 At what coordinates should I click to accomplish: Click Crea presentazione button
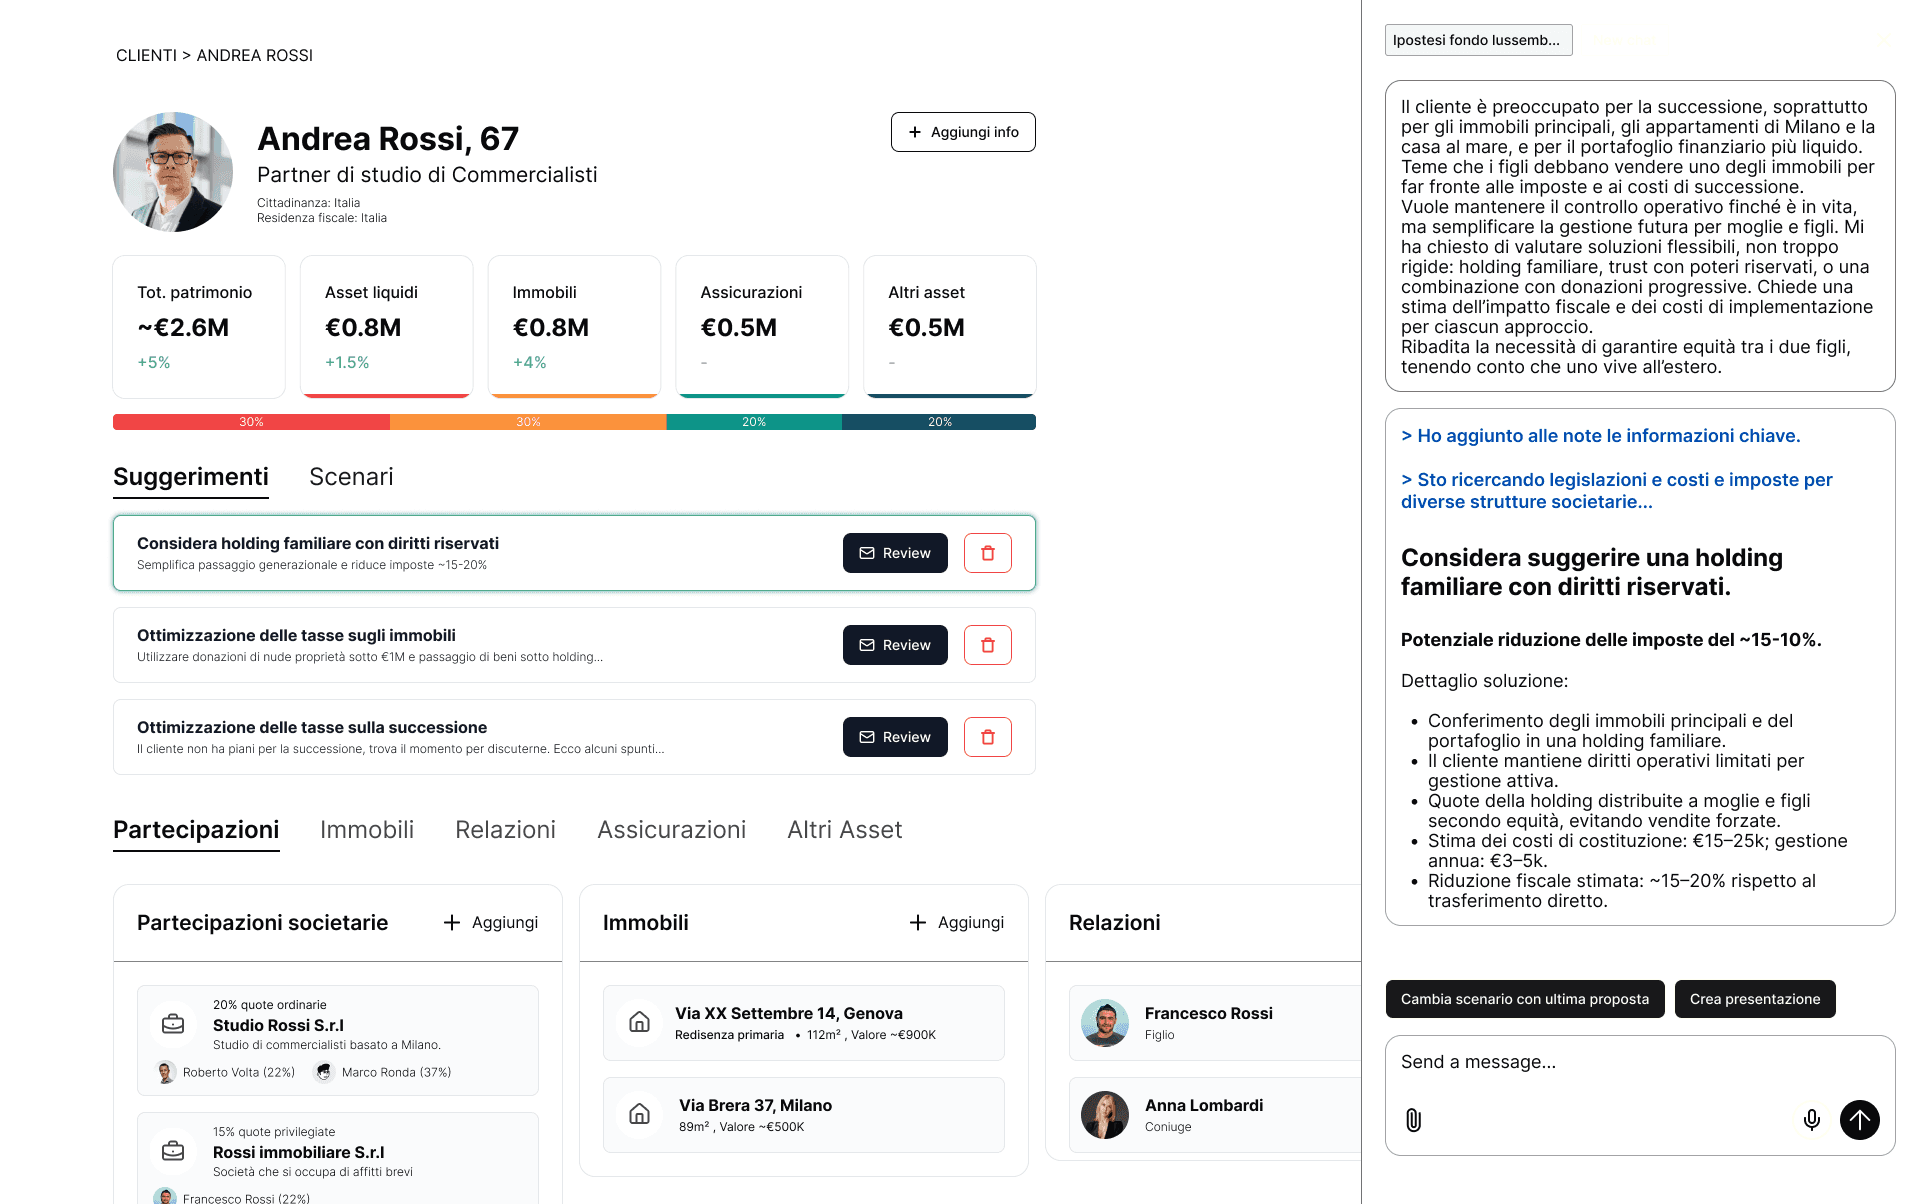click(1754, 999)
